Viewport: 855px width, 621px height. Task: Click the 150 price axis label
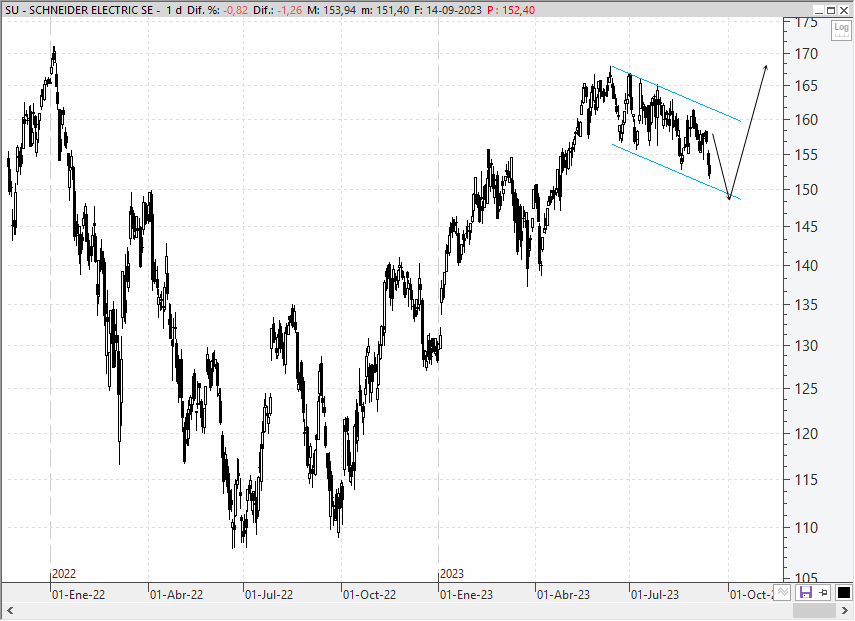(x=806, y=190)
